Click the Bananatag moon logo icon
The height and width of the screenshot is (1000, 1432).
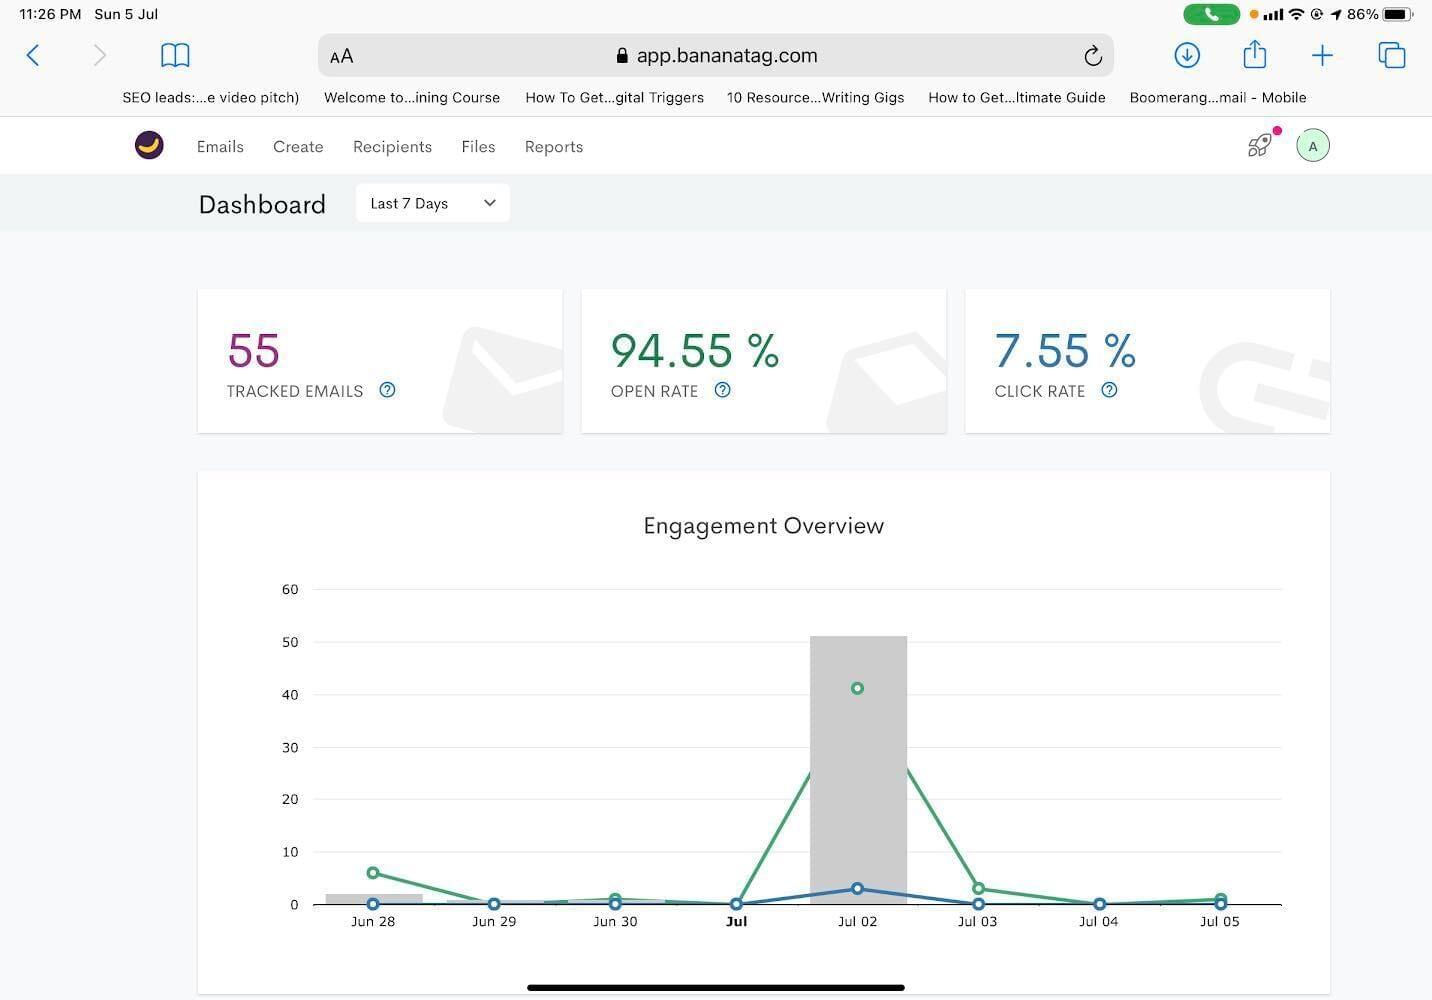coord(149,146)
